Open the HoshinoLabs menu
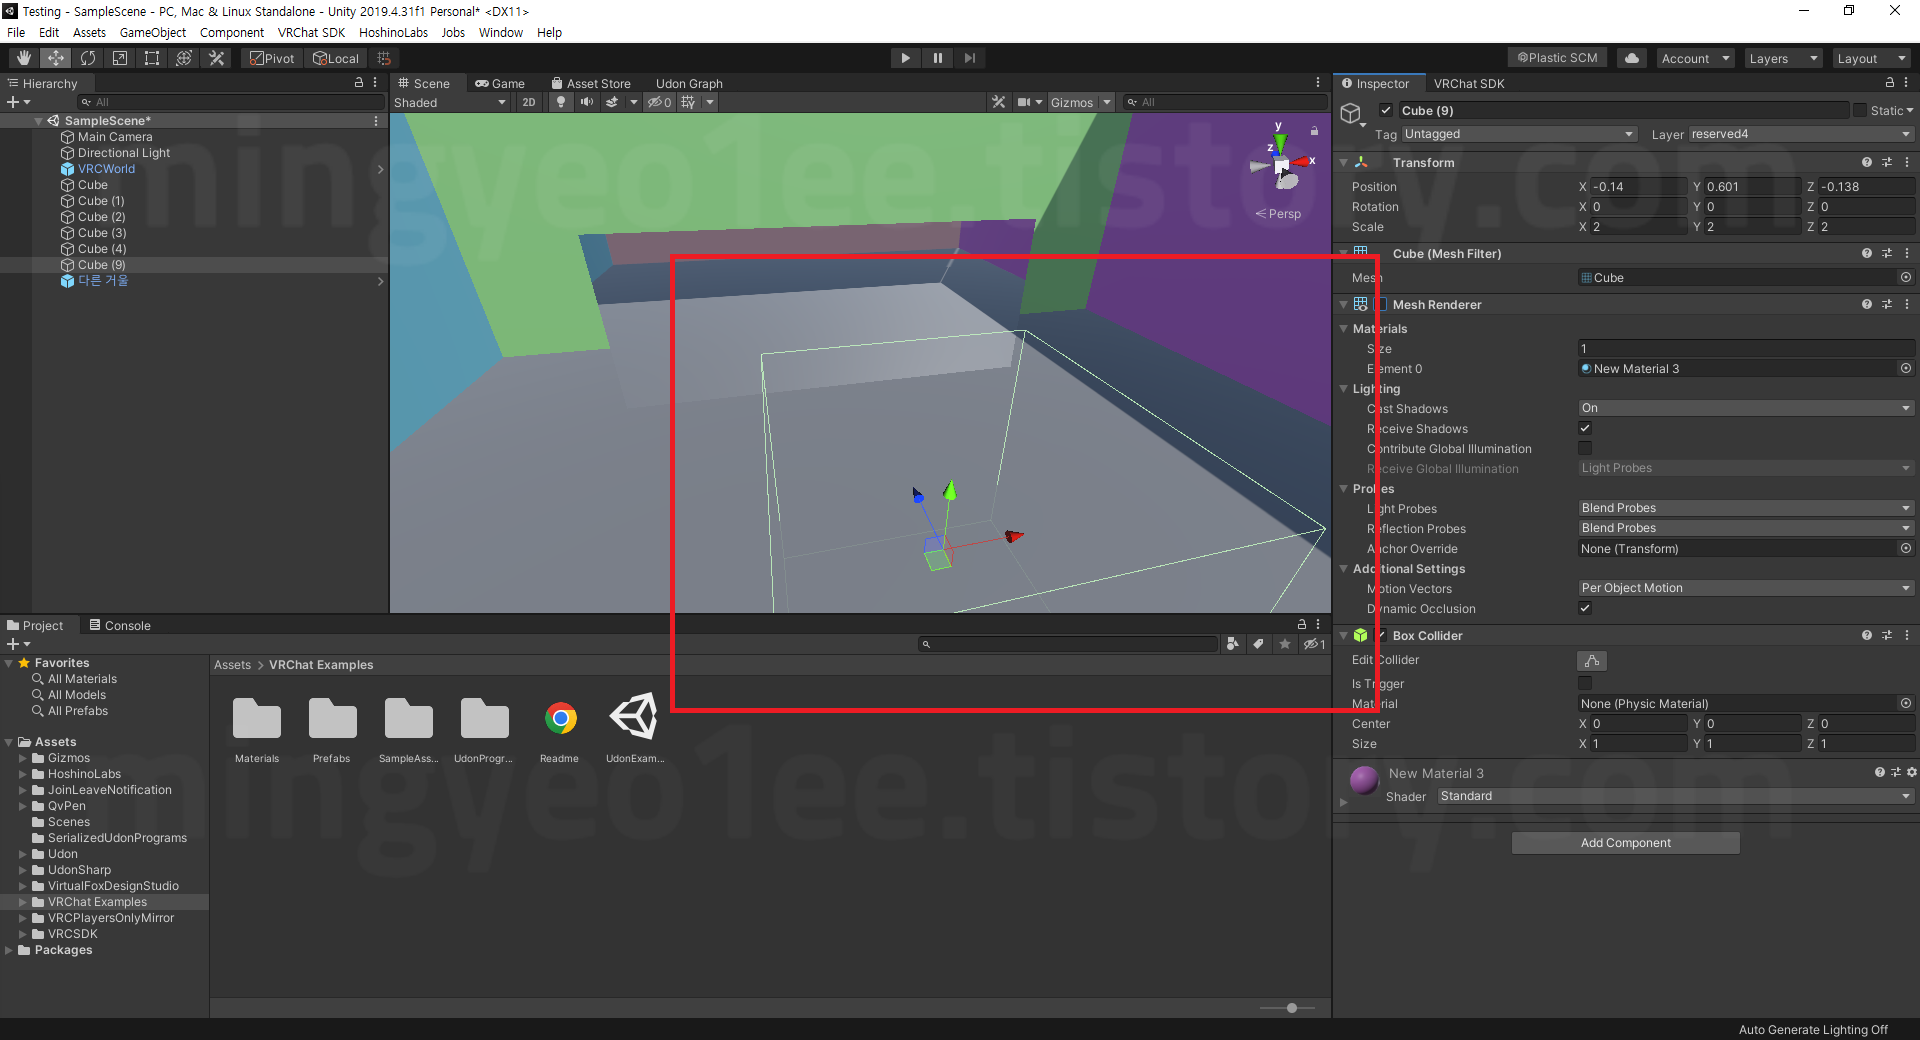This screenshot has height=1040, width=1920. click(x=393, y=32)
